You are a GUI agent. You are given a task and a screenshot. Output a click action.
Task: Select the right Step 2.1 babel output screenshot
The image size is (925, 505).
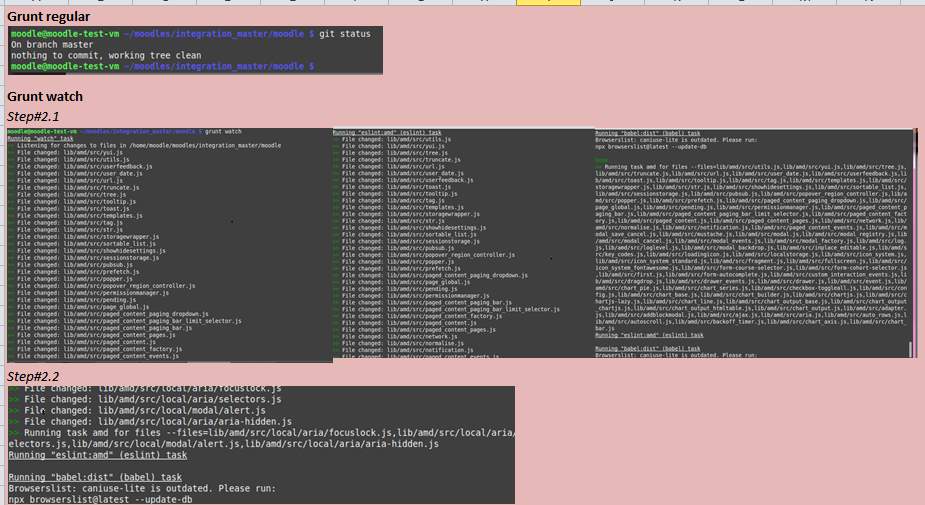click(753, 243)
